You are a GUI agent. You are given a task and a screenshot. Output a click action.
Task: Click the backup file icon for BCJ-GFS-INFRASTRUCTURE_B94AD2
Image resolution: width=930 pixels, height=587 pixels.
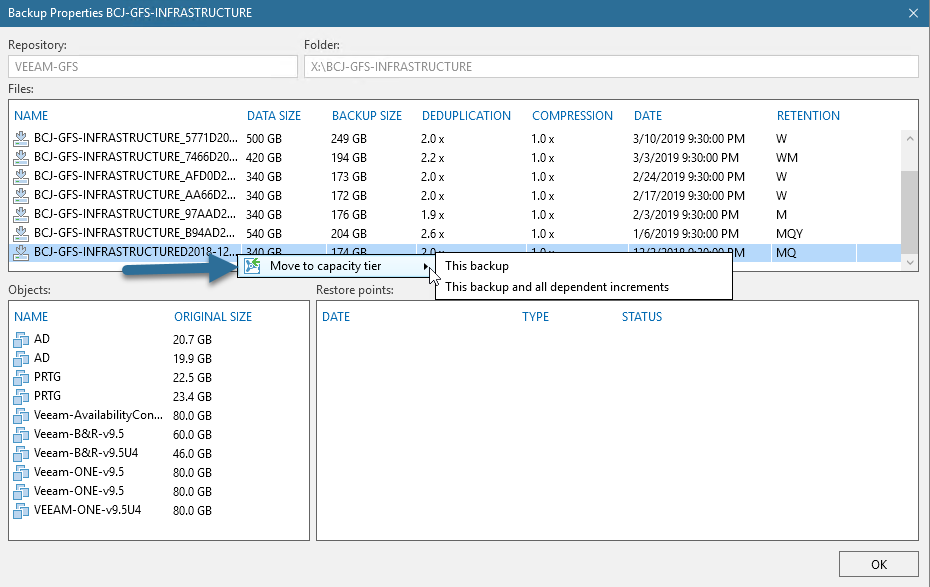[x=21, y=234]
